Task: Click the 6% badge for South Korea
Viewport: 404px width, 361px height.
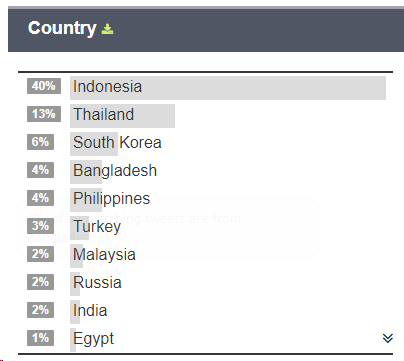Action: click(40, 142)
